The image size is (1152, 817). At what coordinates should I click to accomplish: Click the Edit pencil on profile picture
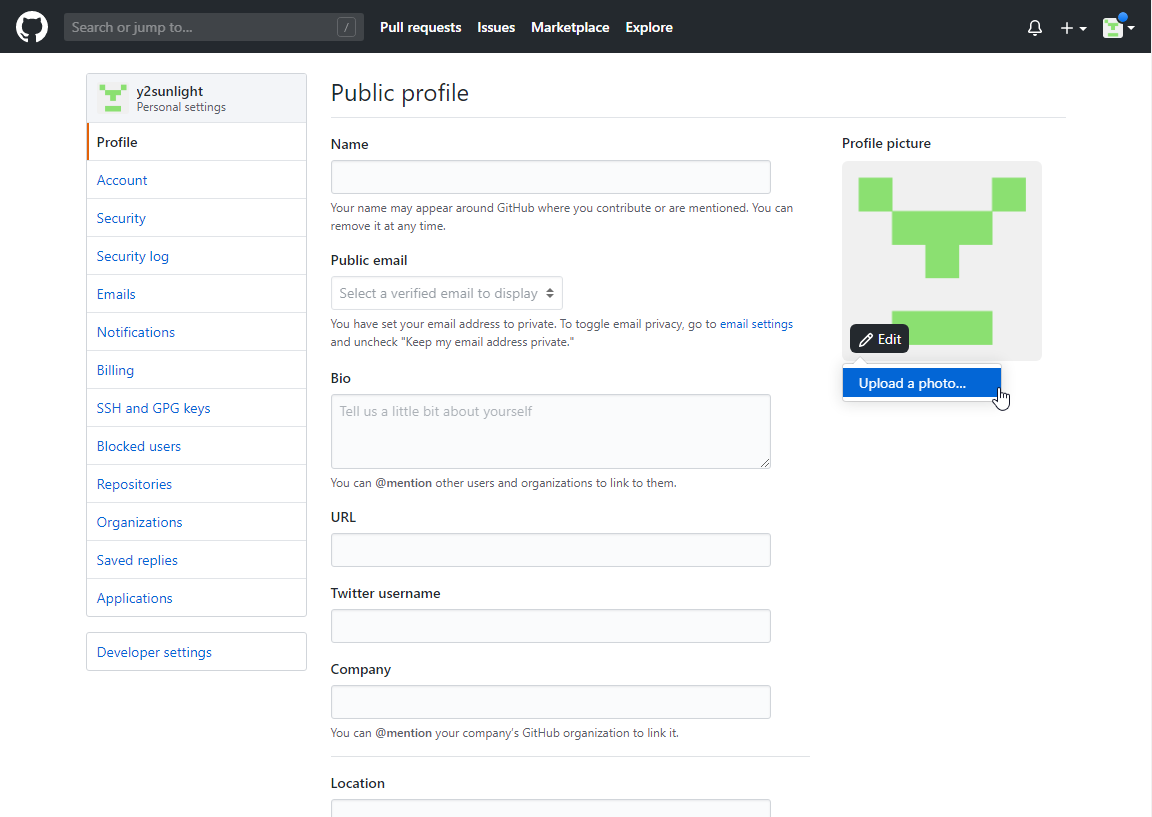coord(880,339)
